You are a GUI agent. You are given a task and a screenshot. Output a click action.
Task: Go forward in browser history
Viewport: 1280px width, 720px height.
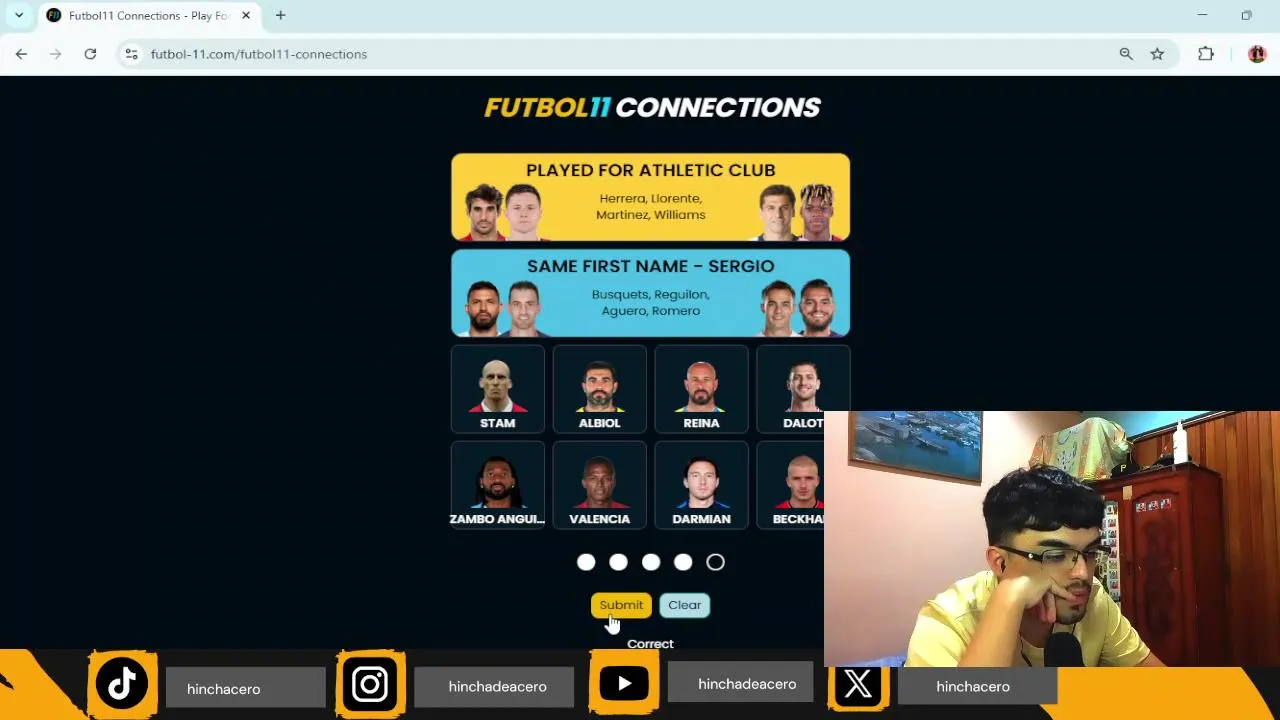tap(55, 54)
